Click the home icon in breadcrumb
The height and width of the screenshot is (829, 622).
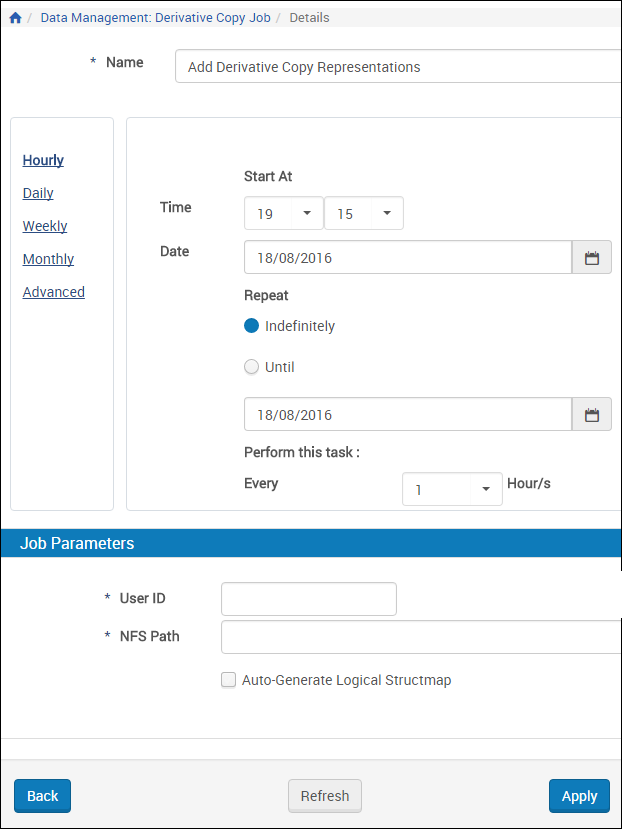tap(15, 18)
